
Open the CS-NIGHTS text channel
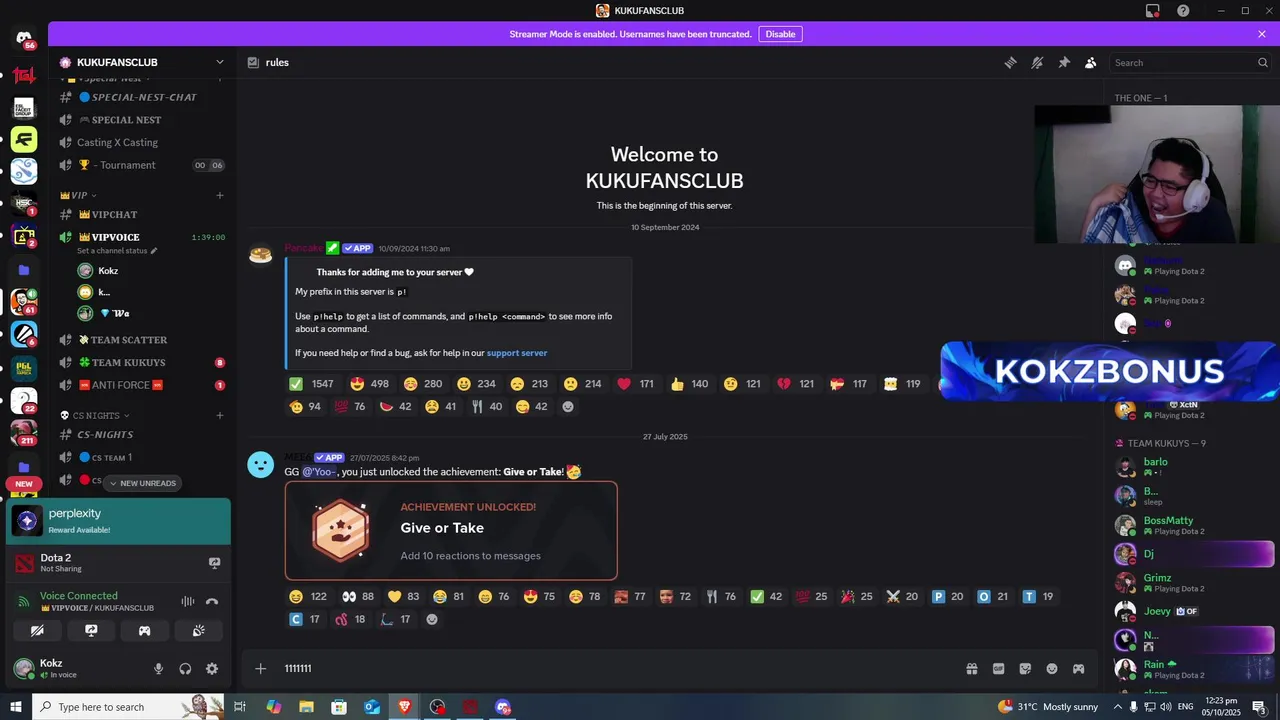coord(142,435)
